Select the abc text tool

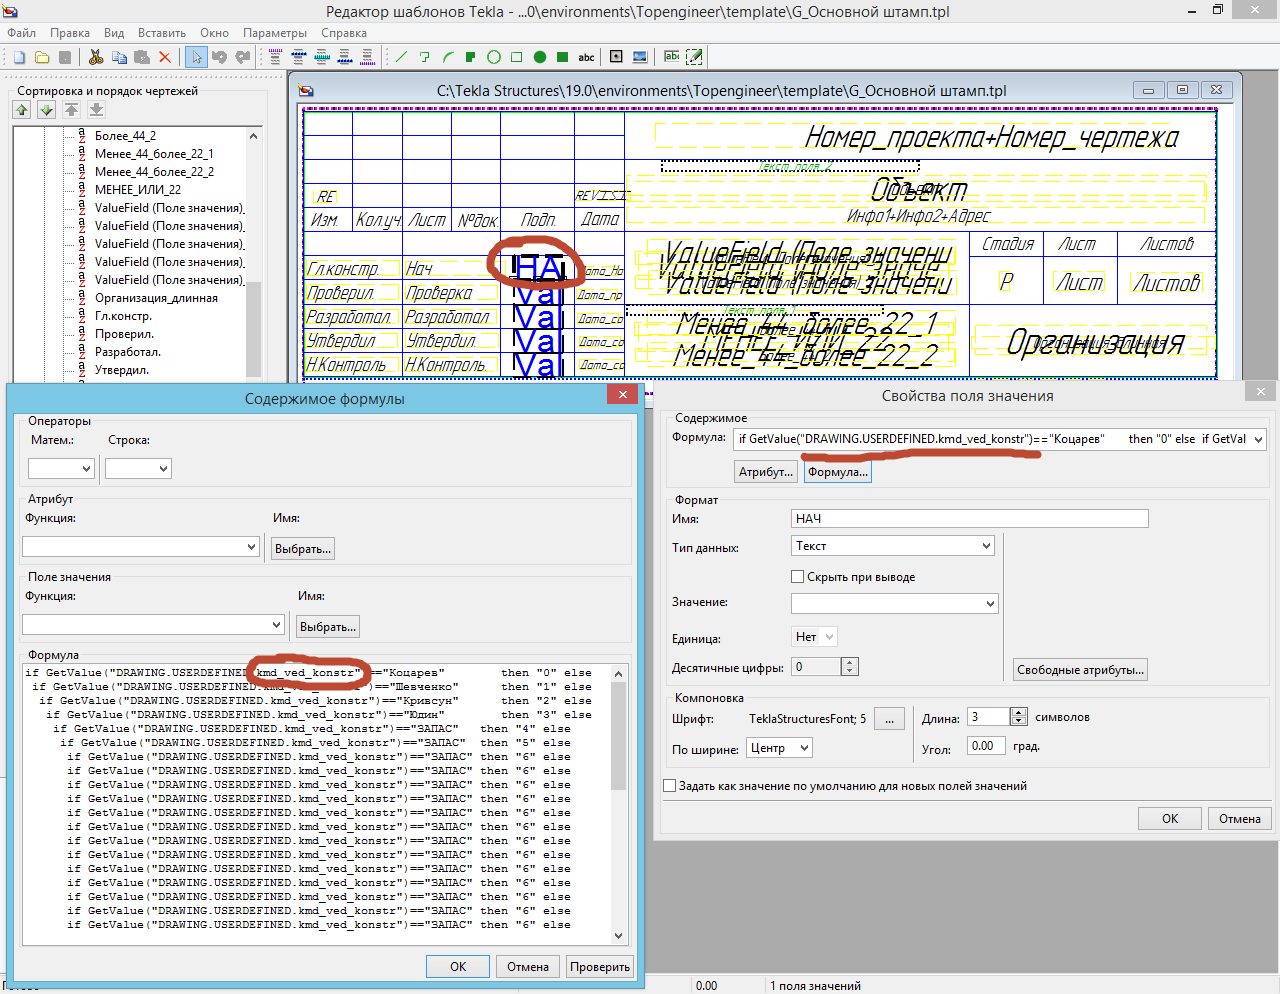tap(586, 57)
